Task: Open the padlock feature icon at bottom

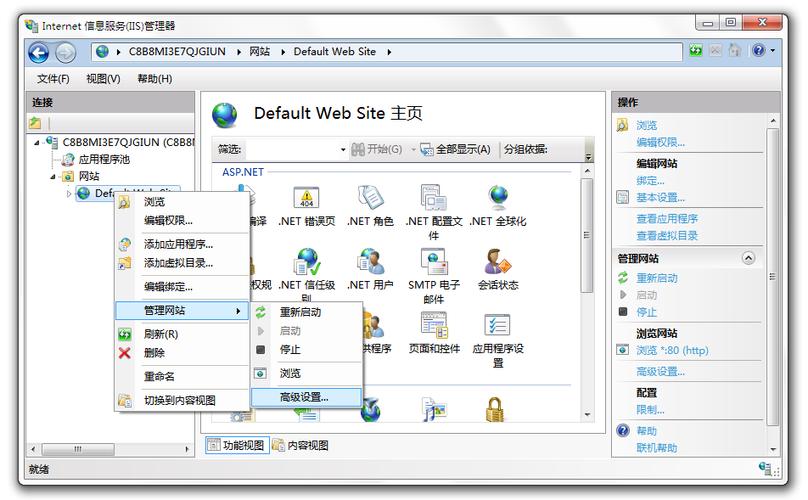Action: point(495,410)
